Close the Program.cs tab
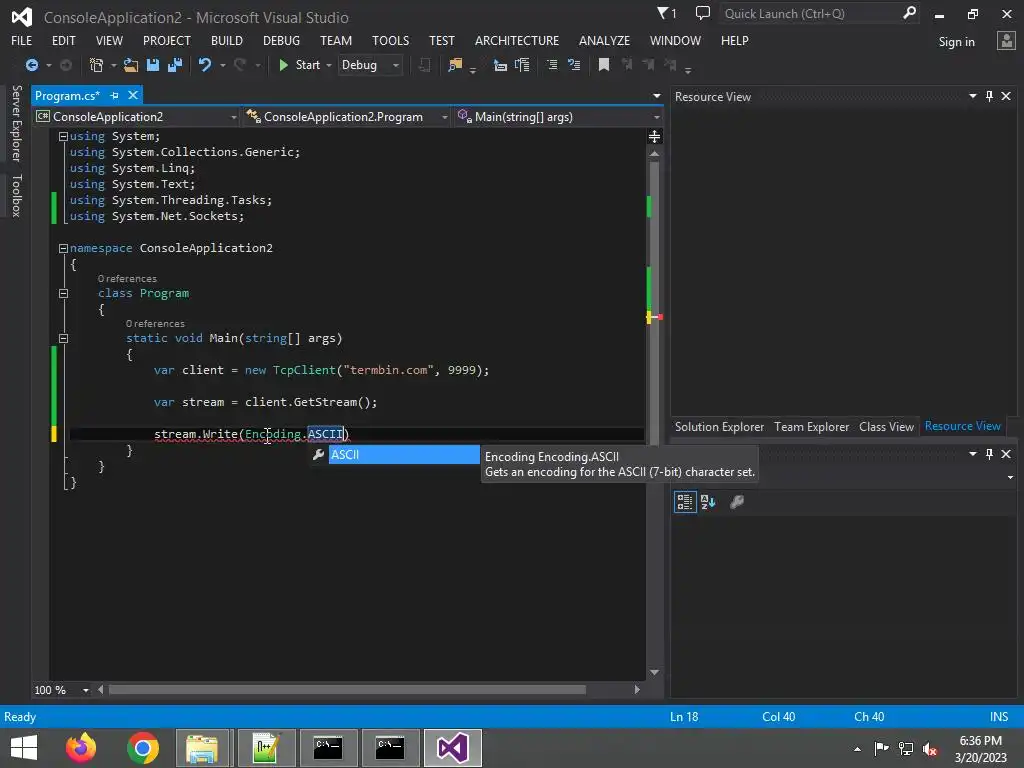Screen dimensions: 1024x768 [133, 95]
